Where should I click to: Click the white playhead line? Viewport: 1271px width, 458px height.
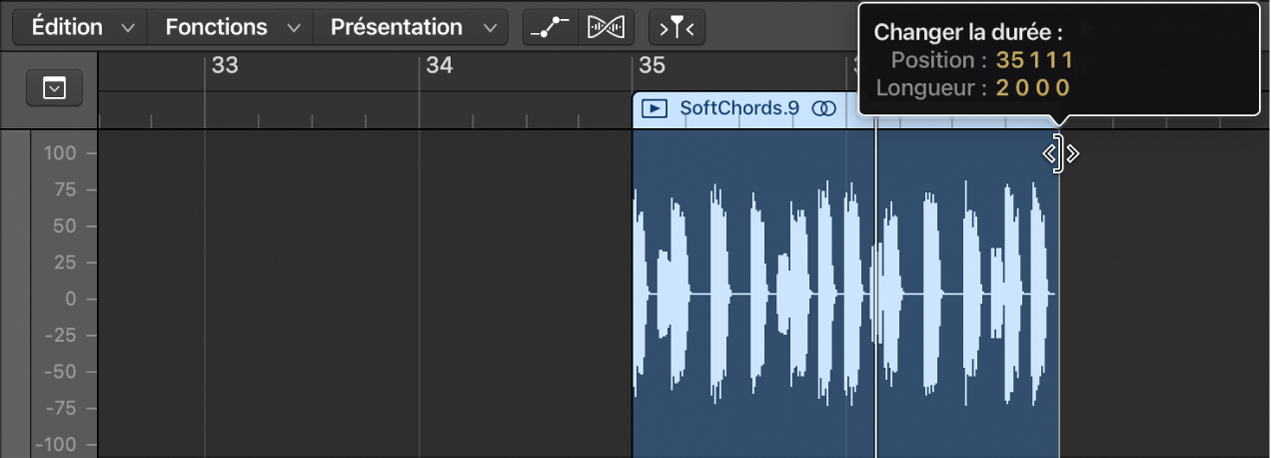click(876, 300)
